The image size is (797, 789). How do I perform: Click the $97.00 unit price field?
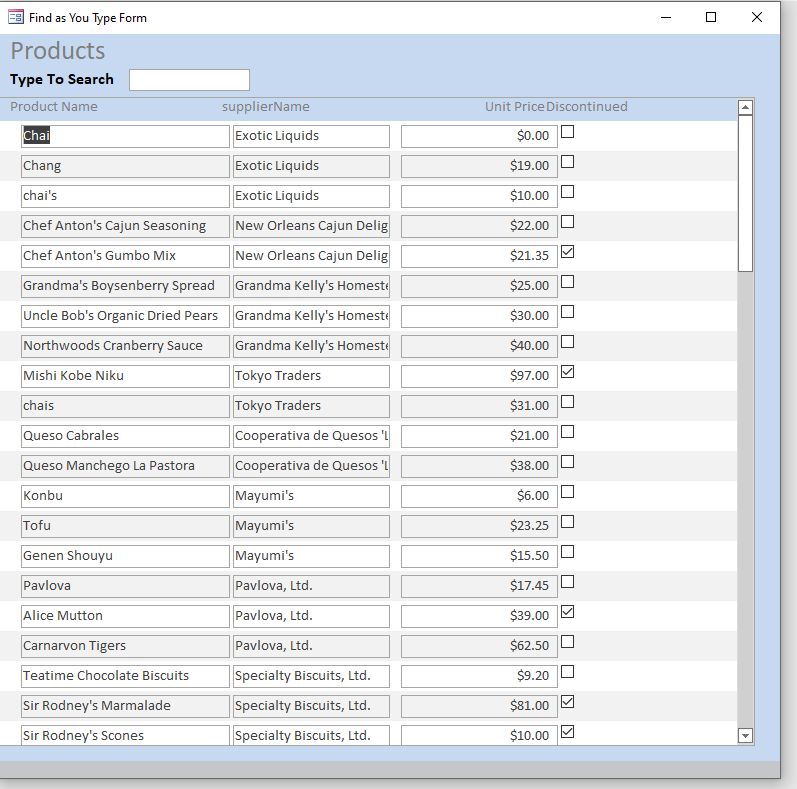(479, 376)
